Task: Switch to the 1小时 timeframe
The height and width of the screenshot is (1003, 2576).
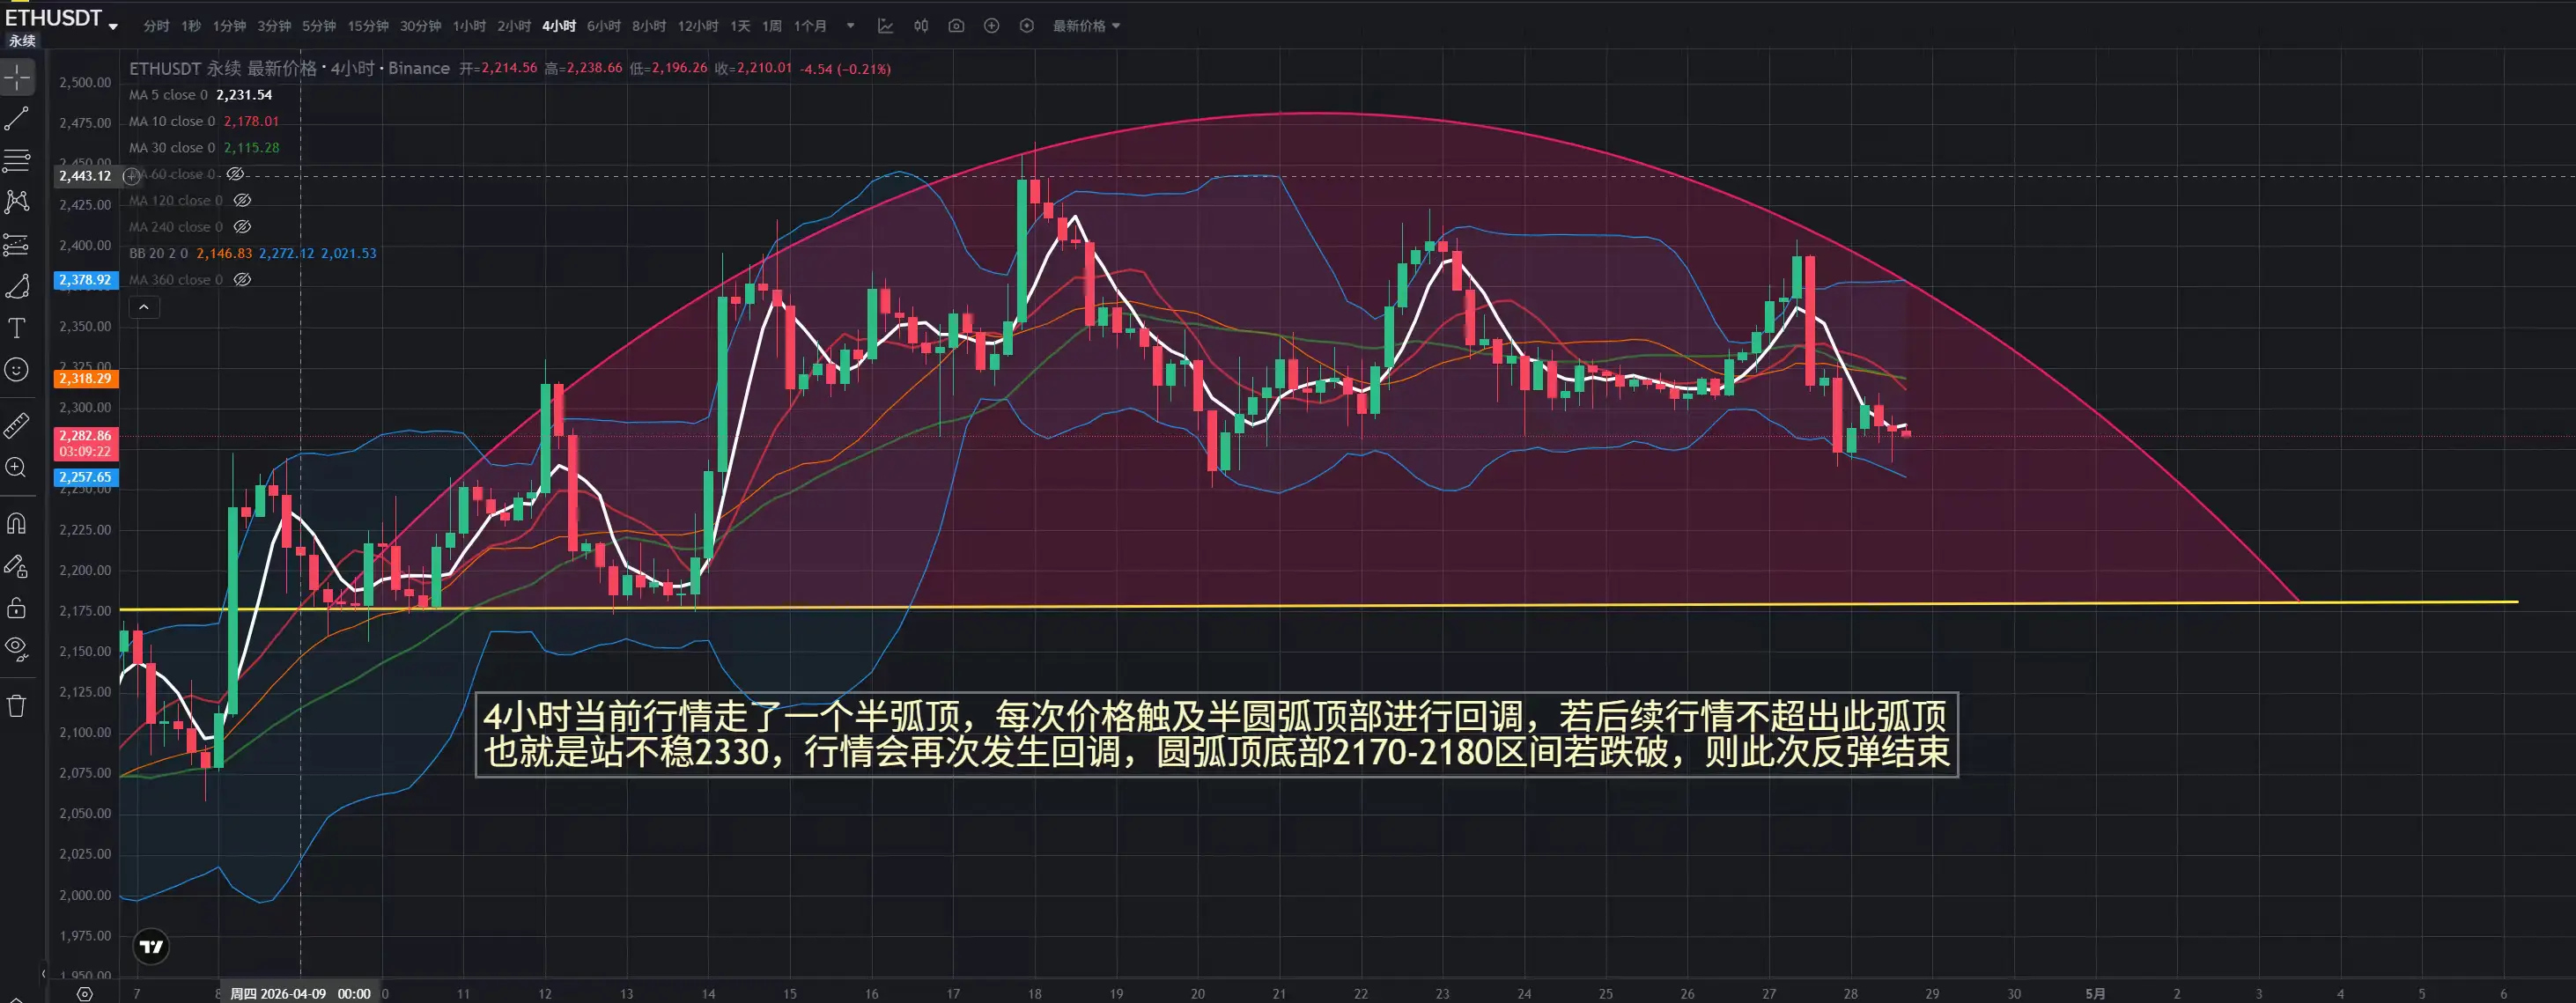Action: tap(469, 26)
